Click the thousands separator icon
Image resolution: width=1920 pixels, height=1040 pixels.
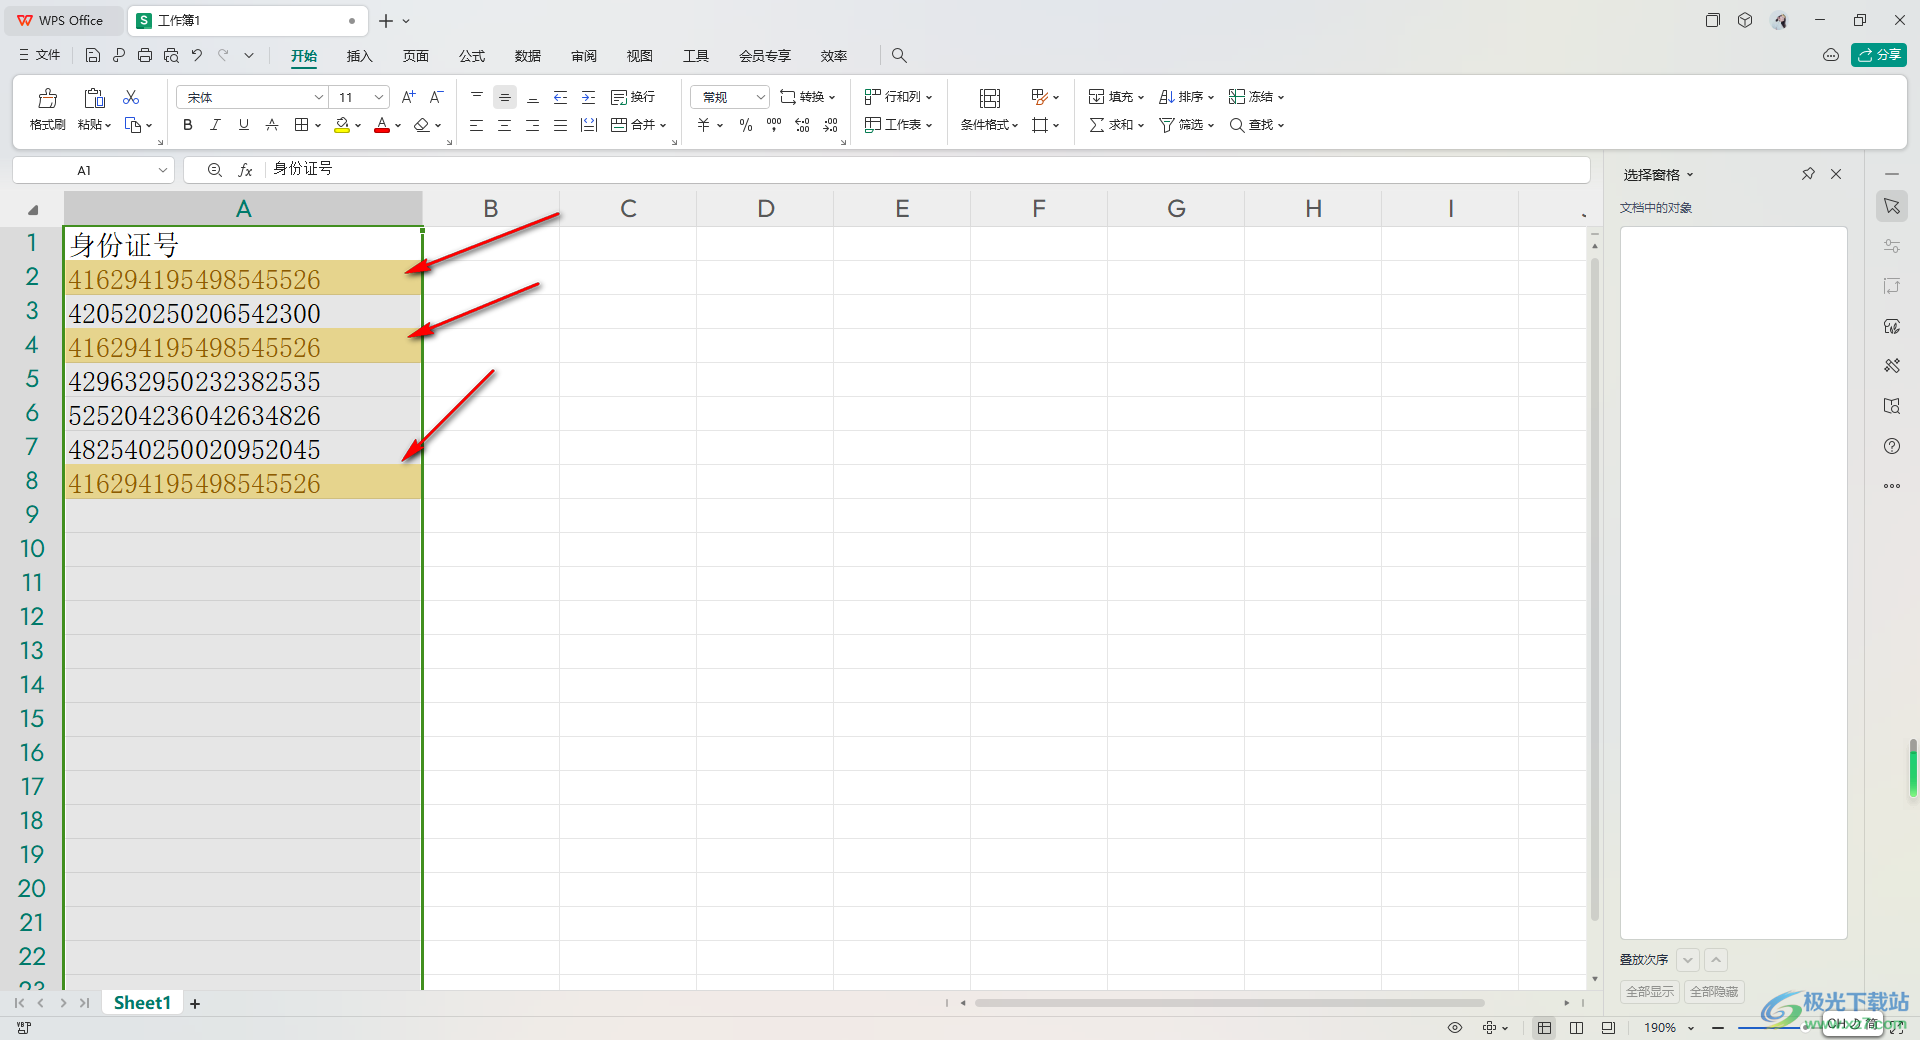coord(774,125)
